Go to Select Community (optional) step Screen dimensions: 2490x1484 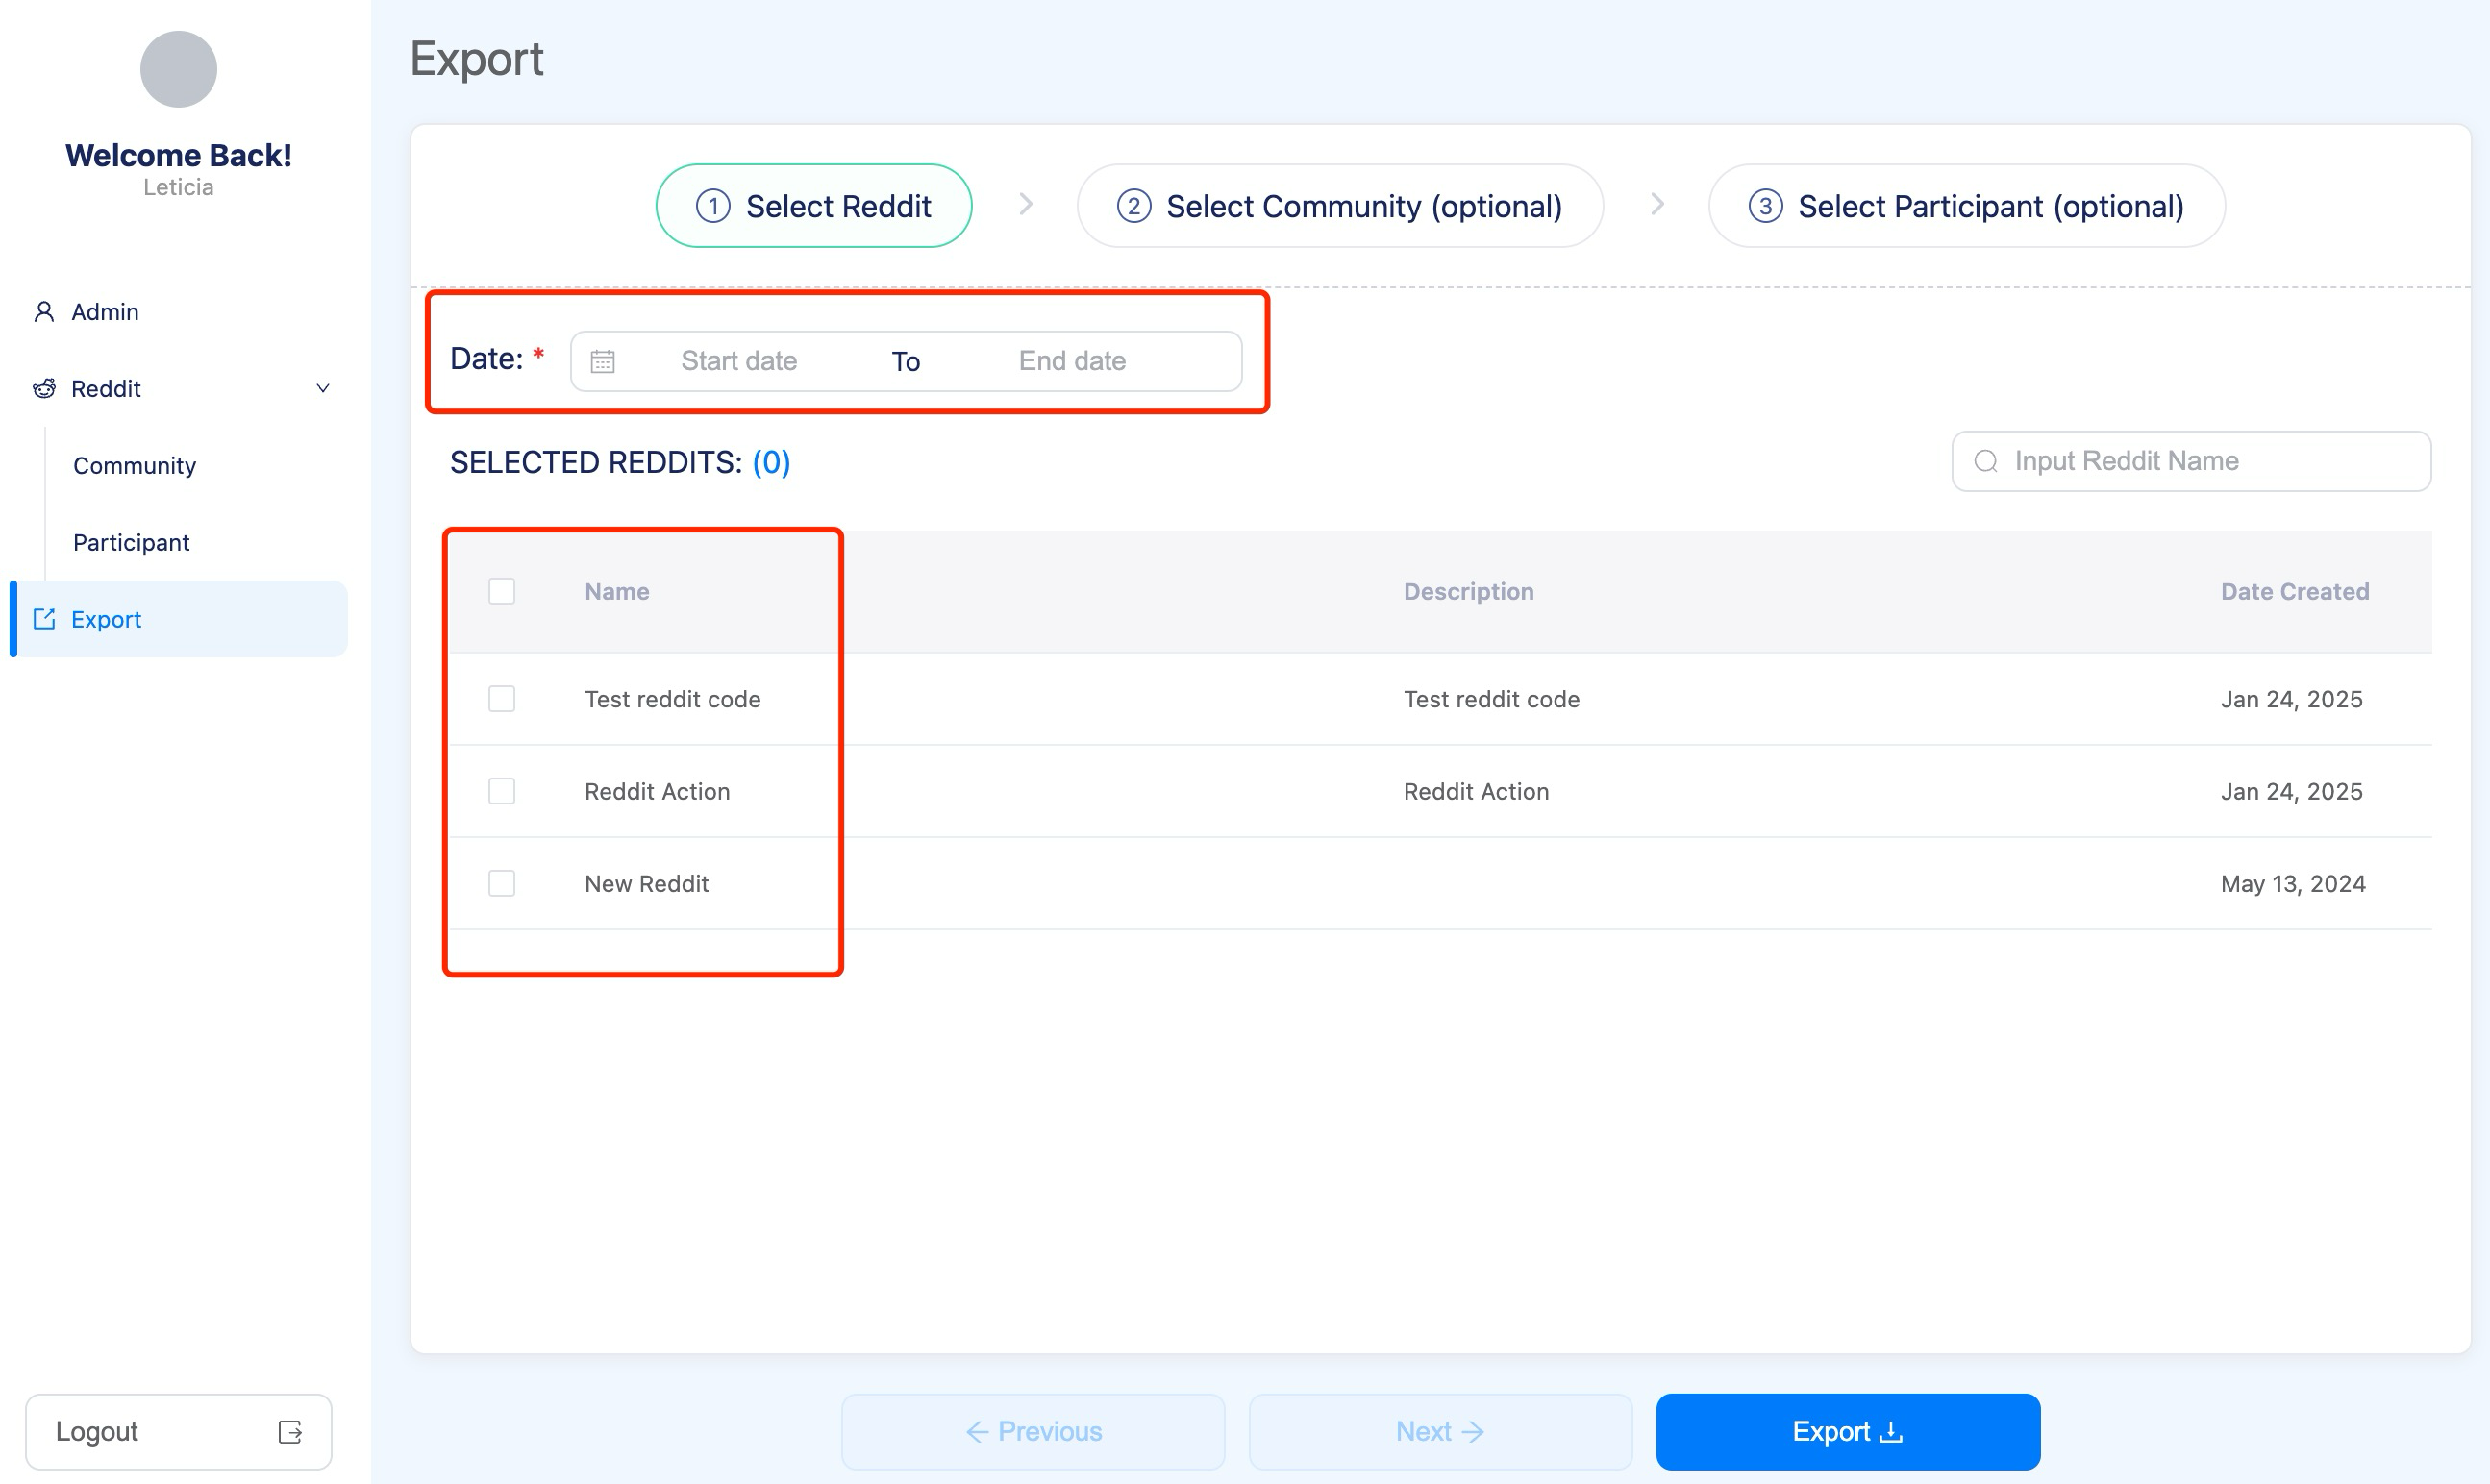click(x=1339, y=206)
